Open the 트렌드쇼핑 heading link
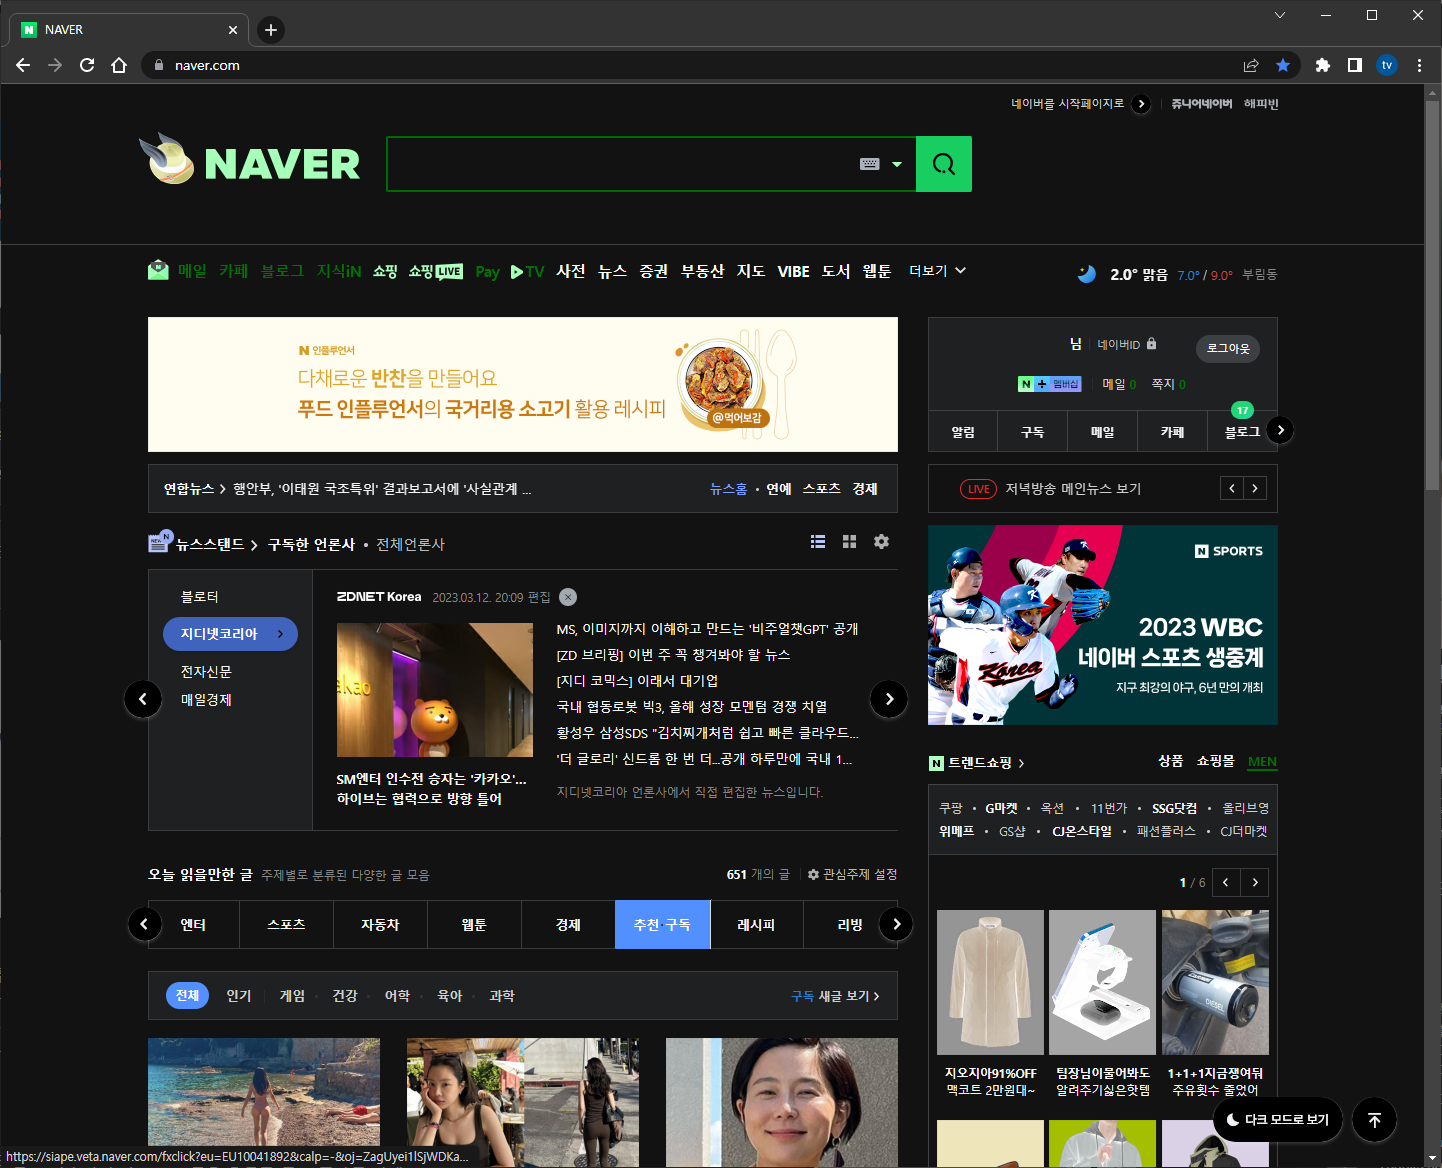This screenshot has height=1168, width=1442. [977, 762]
